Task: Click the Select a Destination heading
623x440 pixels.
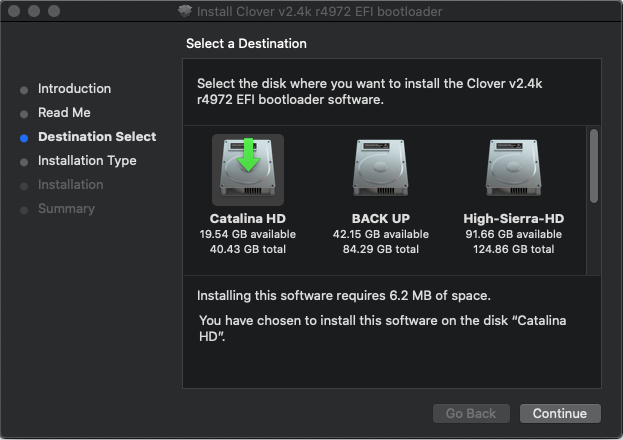Action: [x=246, y=43]
